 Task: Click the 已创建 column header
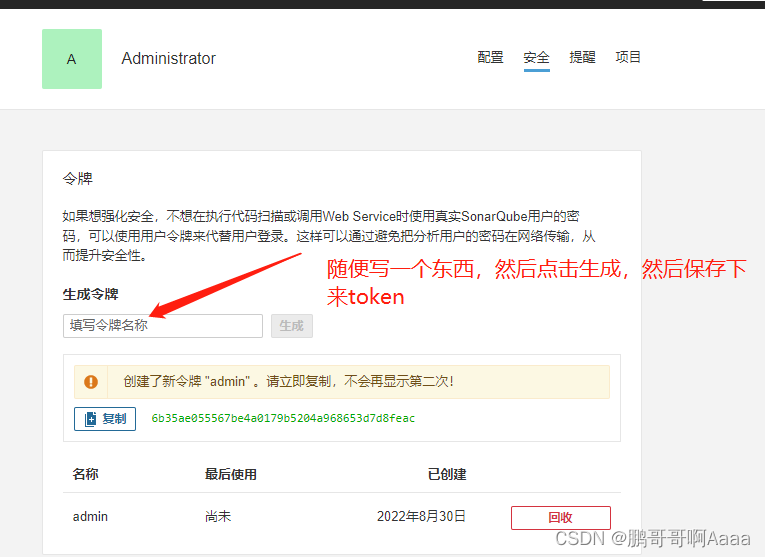pos(447,474)
